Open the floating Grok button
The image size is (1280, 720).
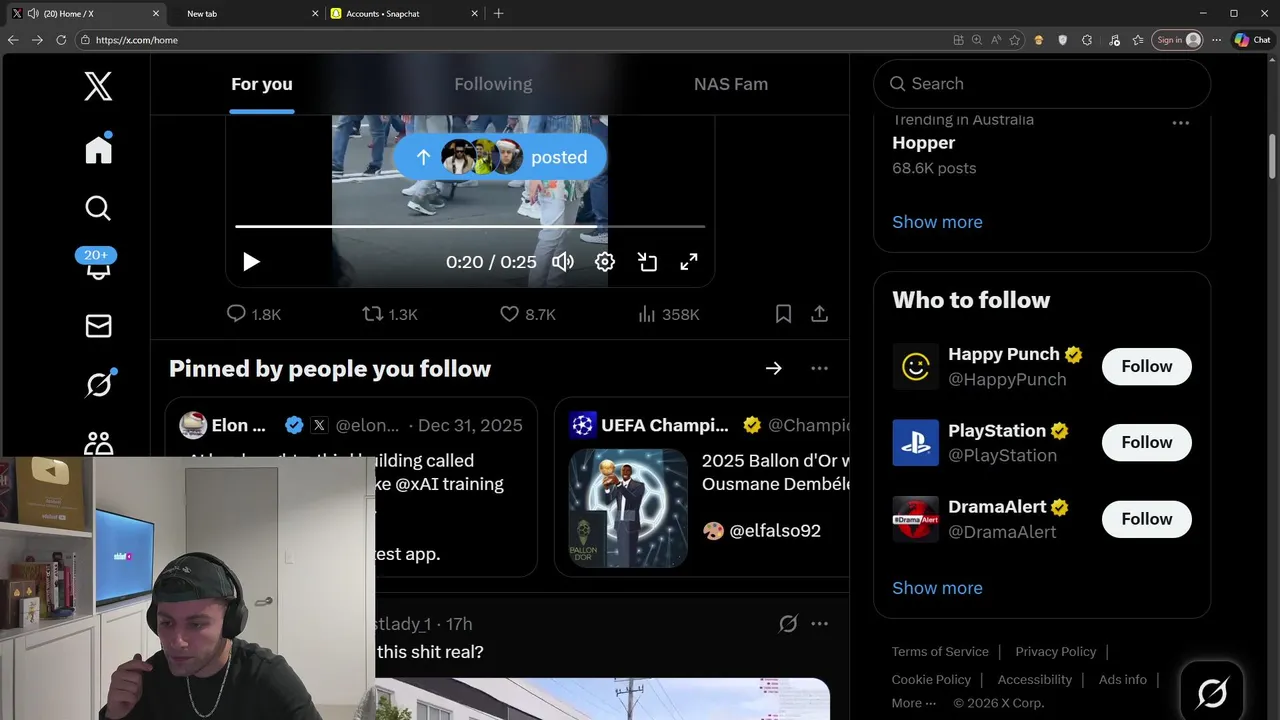point(1212,692)
